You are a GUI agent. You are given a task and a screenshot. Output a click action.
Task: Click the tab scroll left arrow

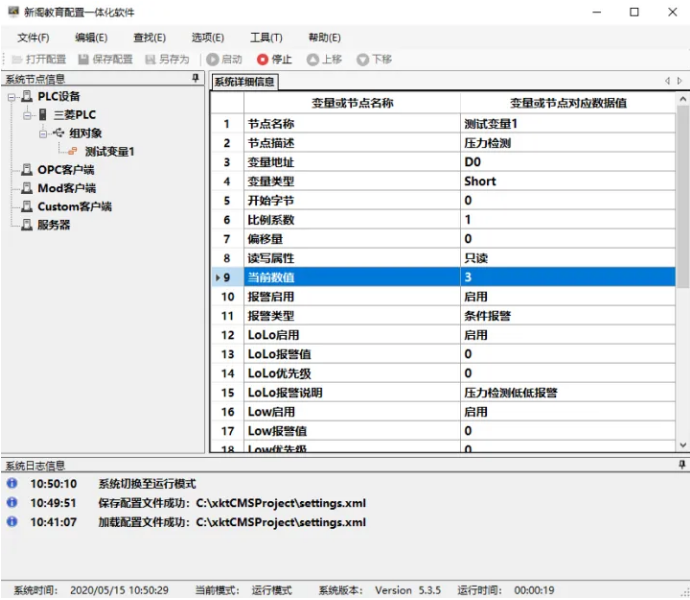point(668,81)
